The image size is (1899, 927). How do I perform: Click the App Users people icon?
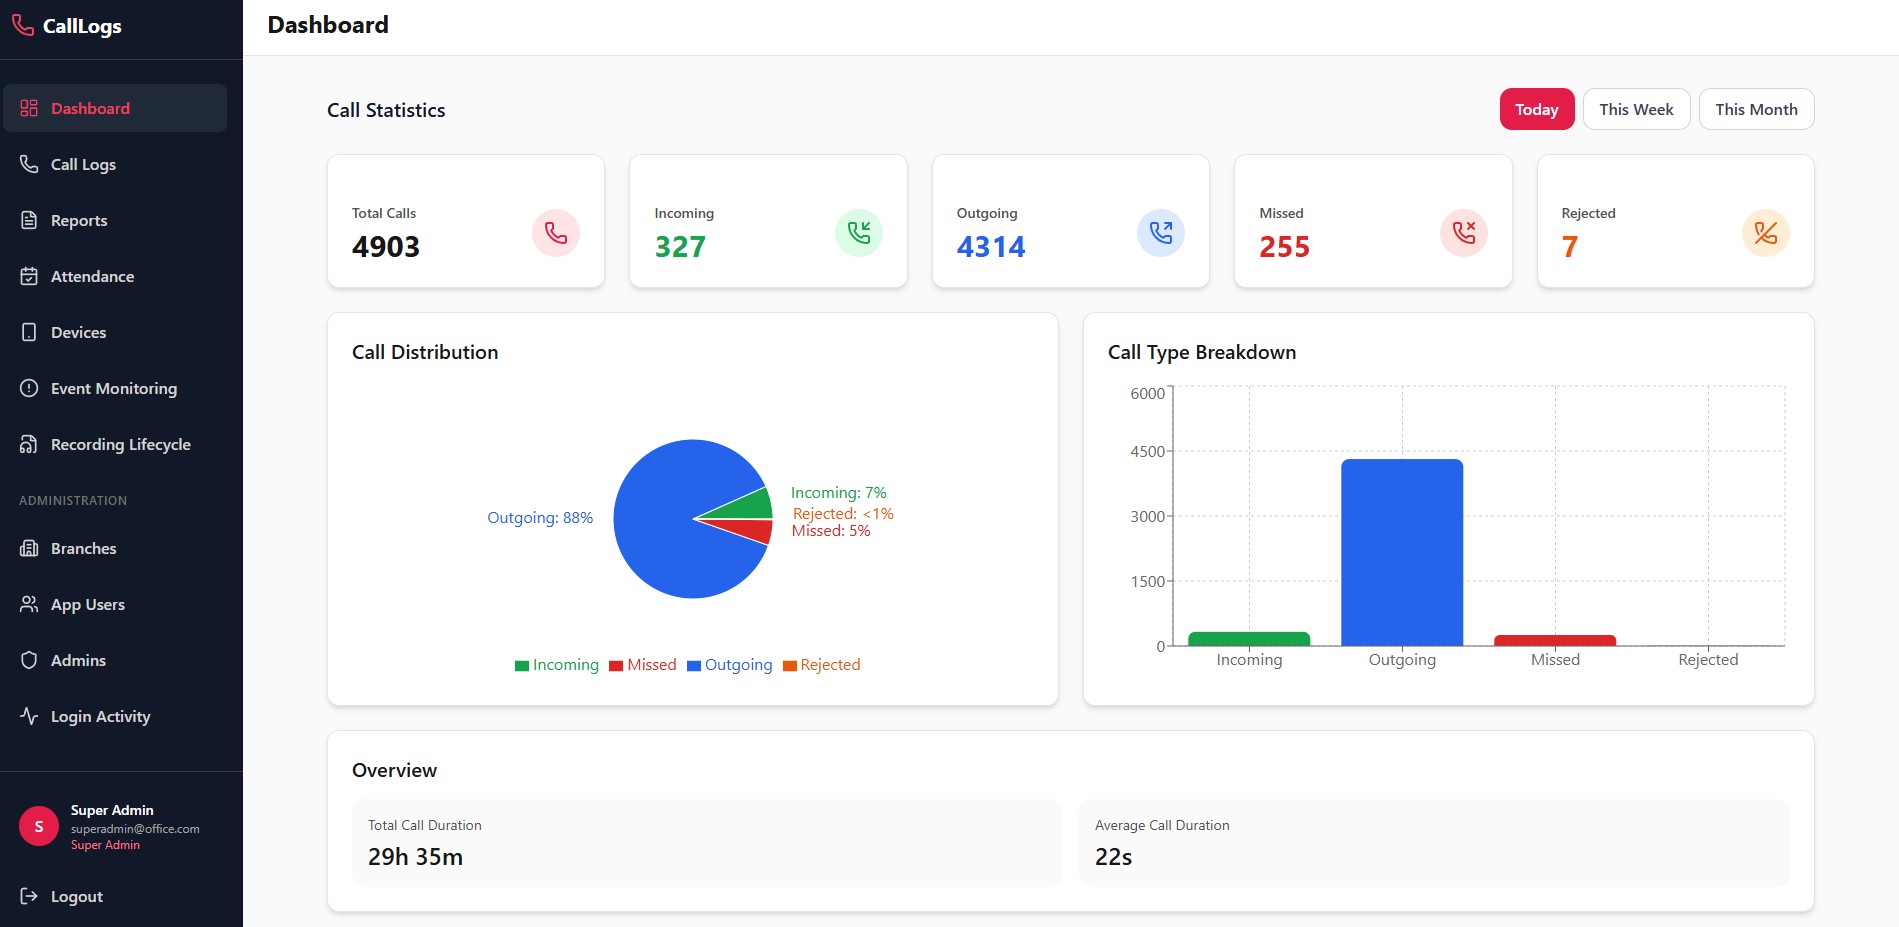tap(30, 604)
